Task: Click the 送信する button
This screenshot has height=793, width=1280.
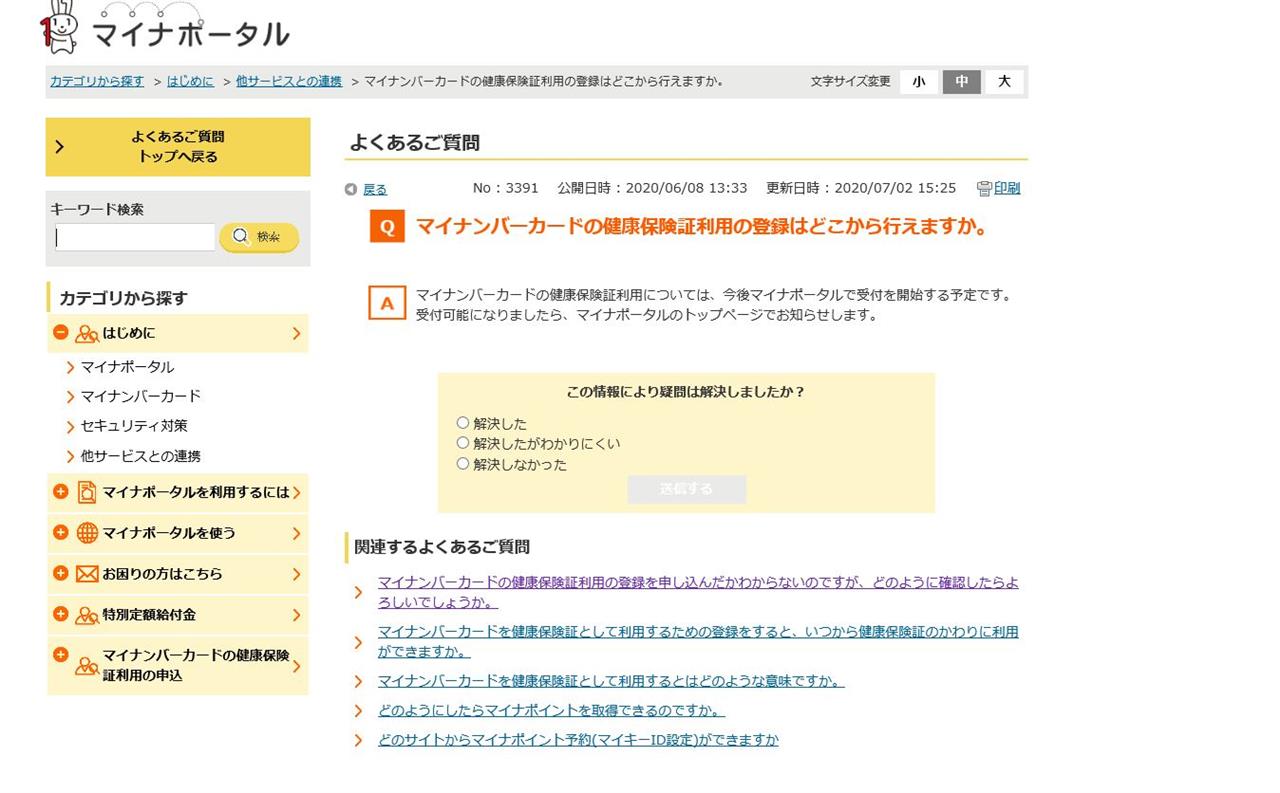Action: pyautogui.click(x=687, y=489)
